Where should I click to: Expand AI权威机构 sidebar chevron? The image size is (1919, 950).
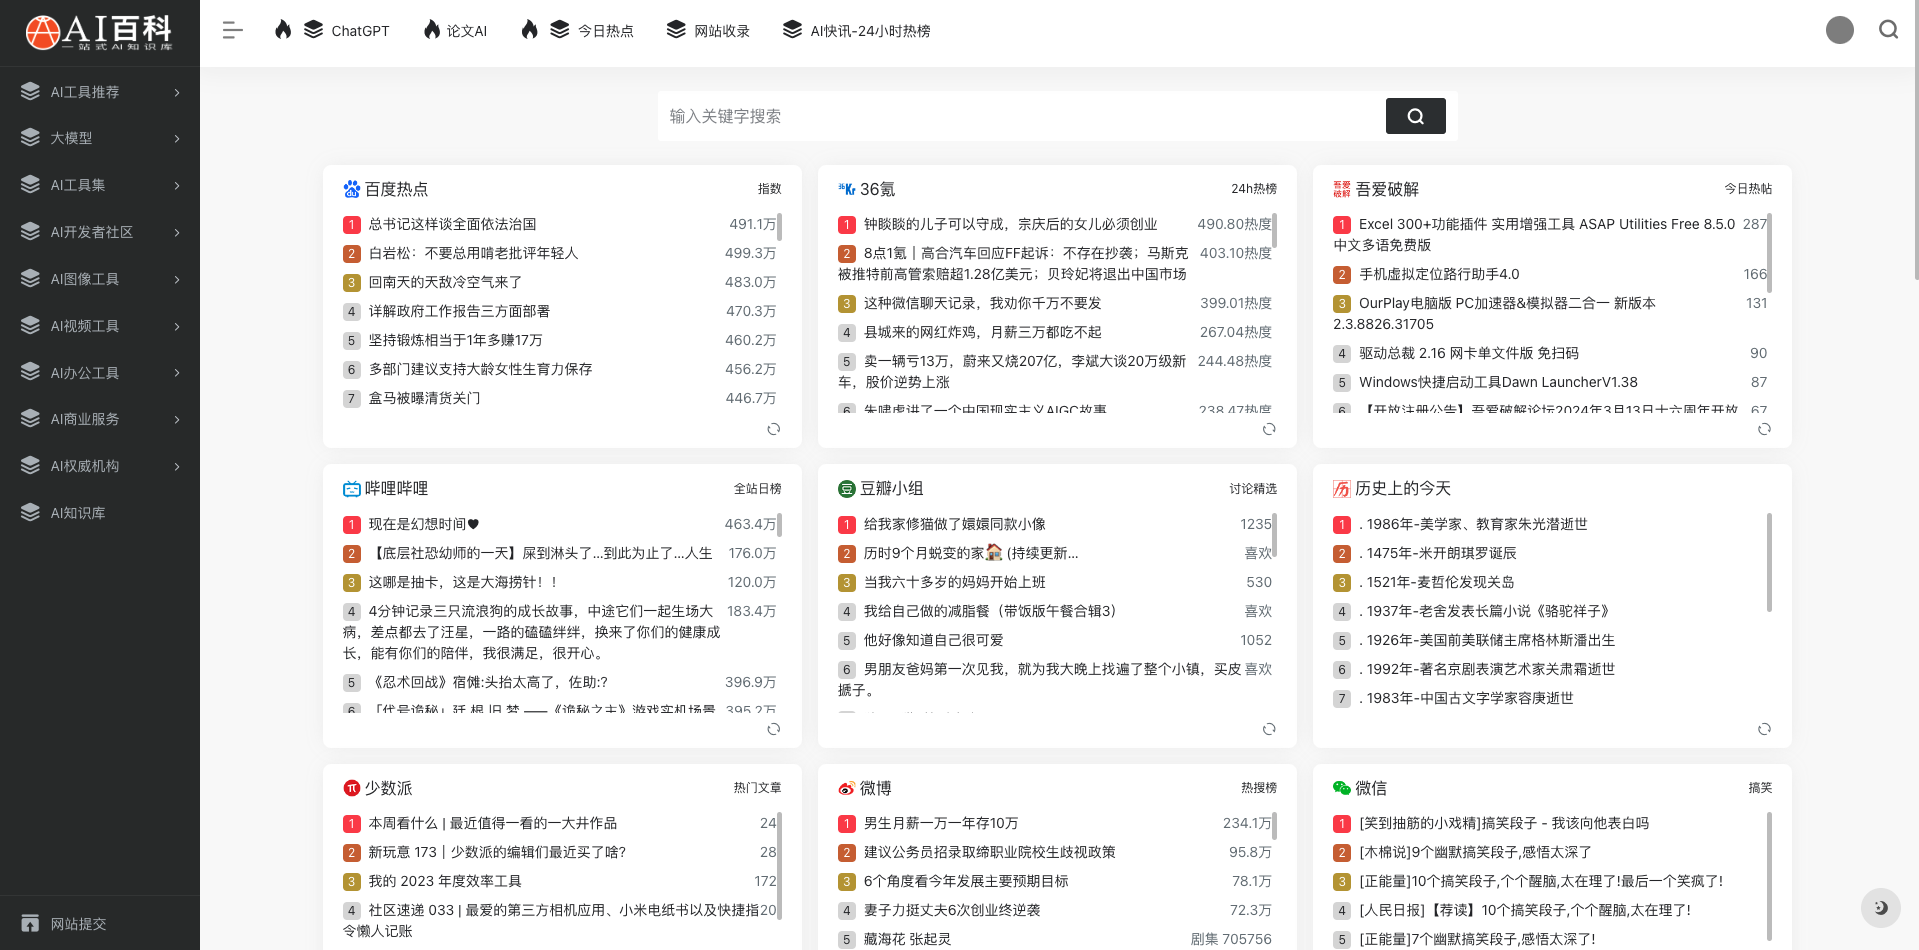click(177, 466)
